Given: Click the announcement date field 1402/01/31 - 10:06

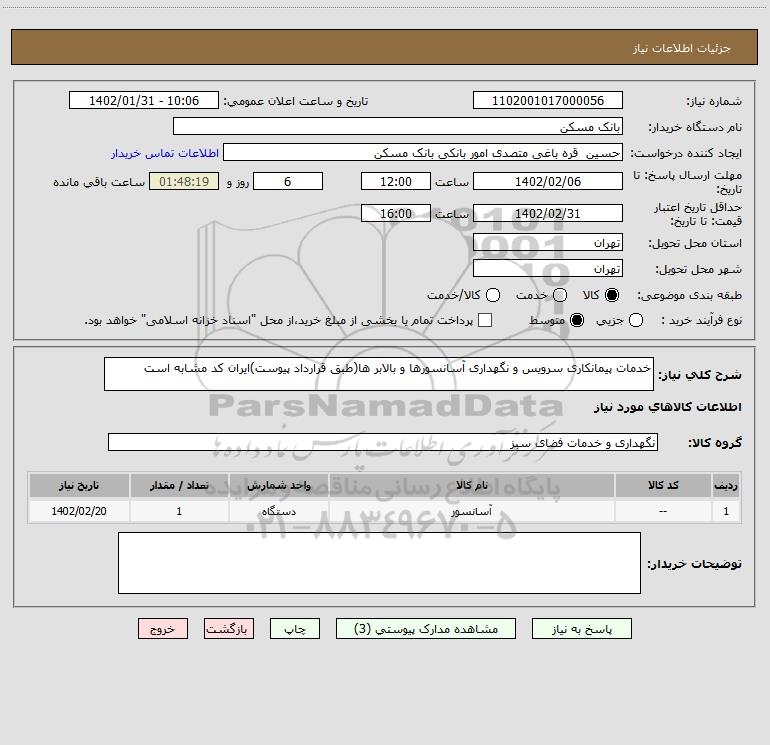Looking at the screenshot, I should coord(144,100).
